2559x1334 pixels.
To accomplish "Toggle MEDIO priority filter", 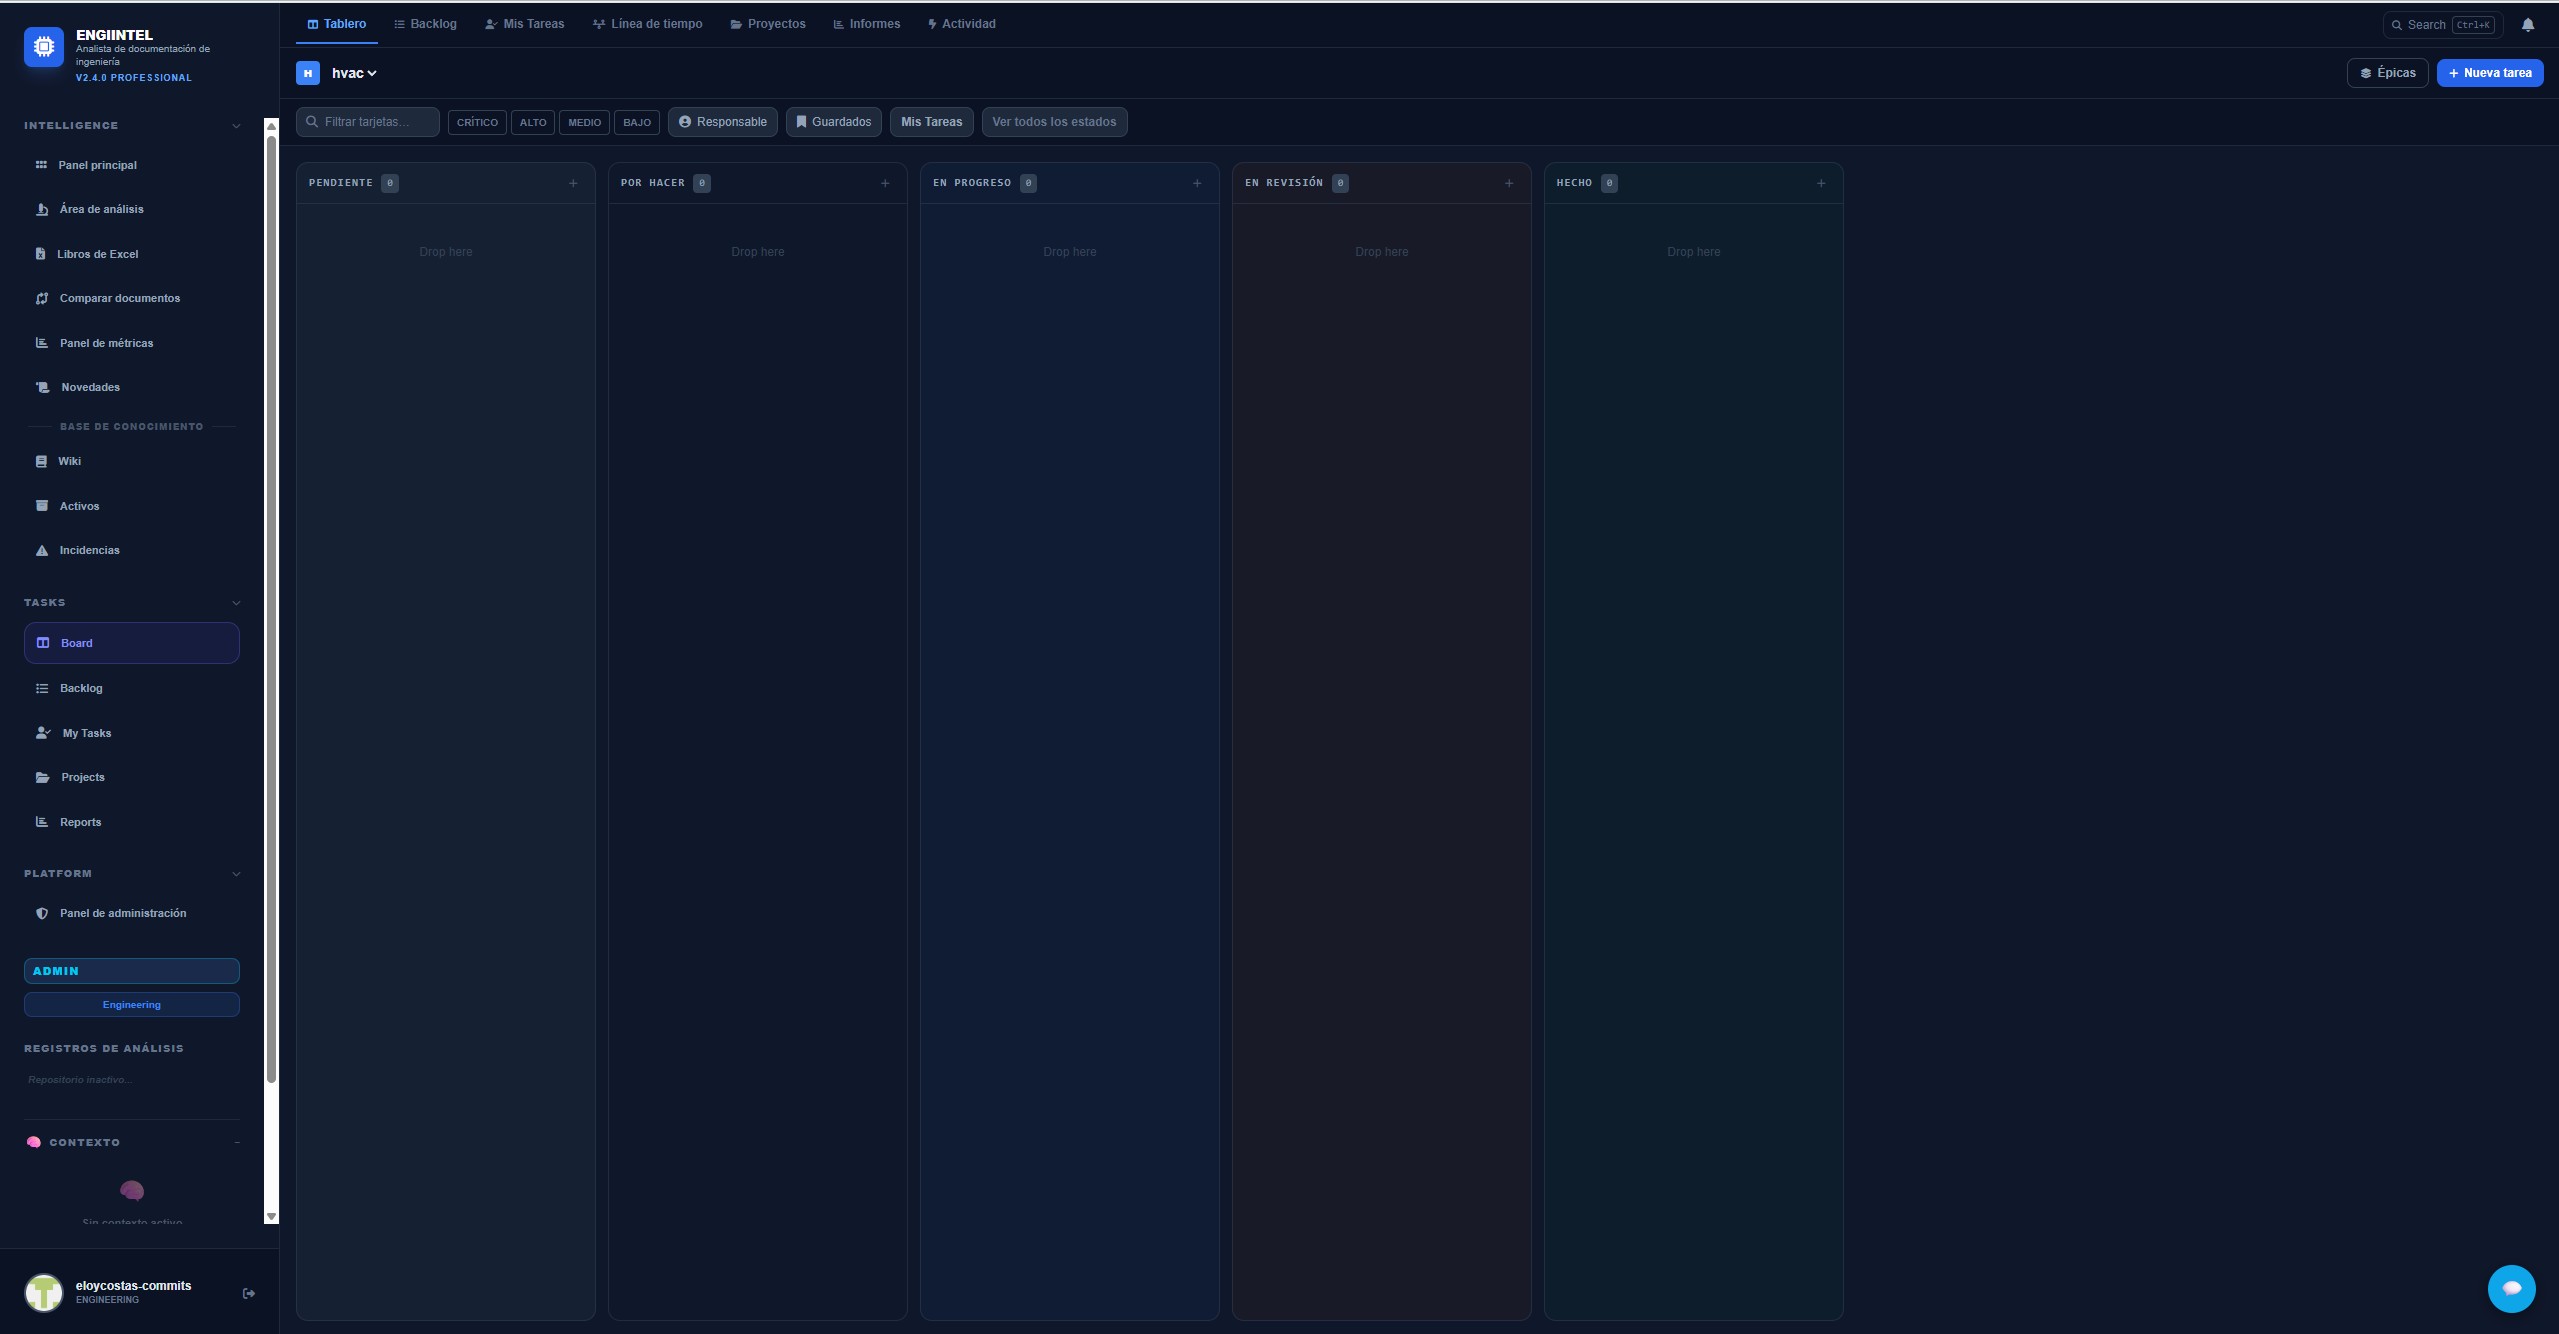I will (585, 122).
